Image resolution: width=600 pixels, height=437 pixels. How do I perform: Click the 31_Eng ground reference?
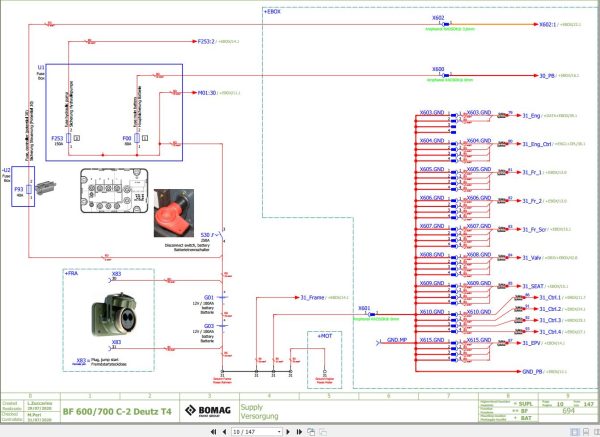[531, 116]
